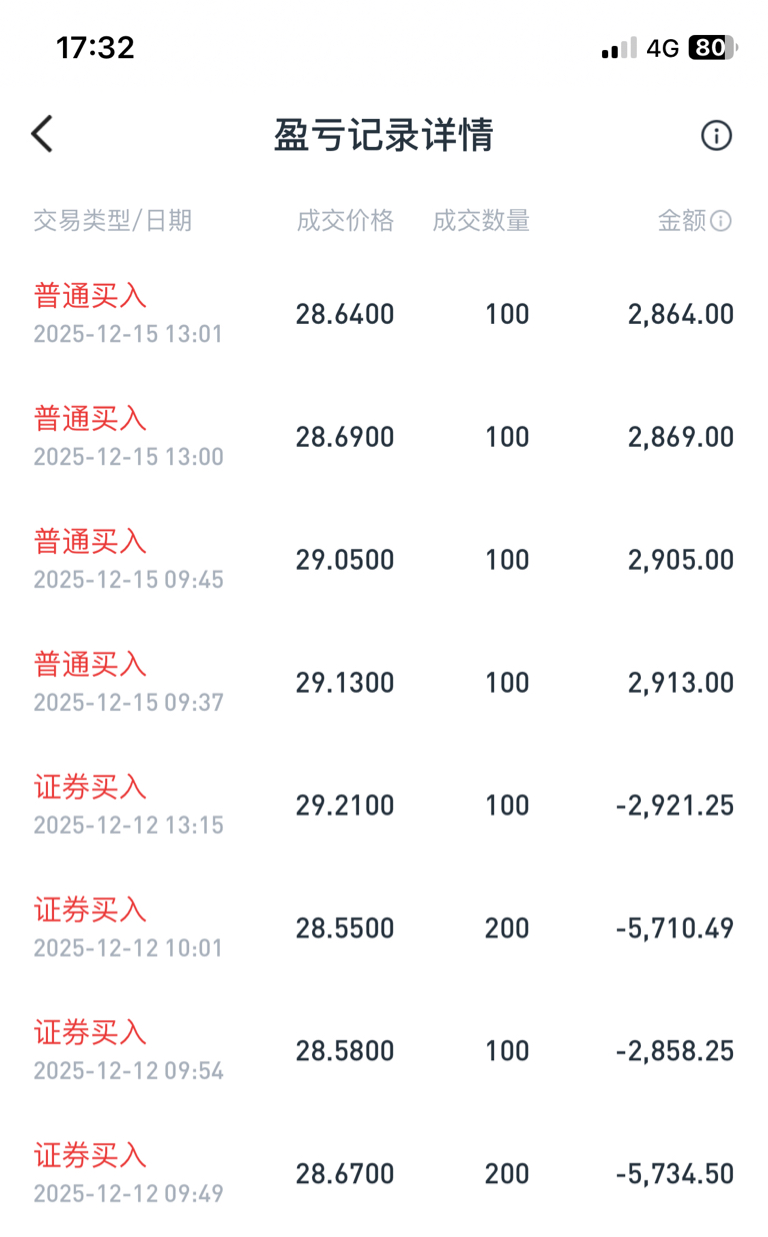
Task: Tap the 盈亏记录详情 page title
Action: click(x=384, y=135)
